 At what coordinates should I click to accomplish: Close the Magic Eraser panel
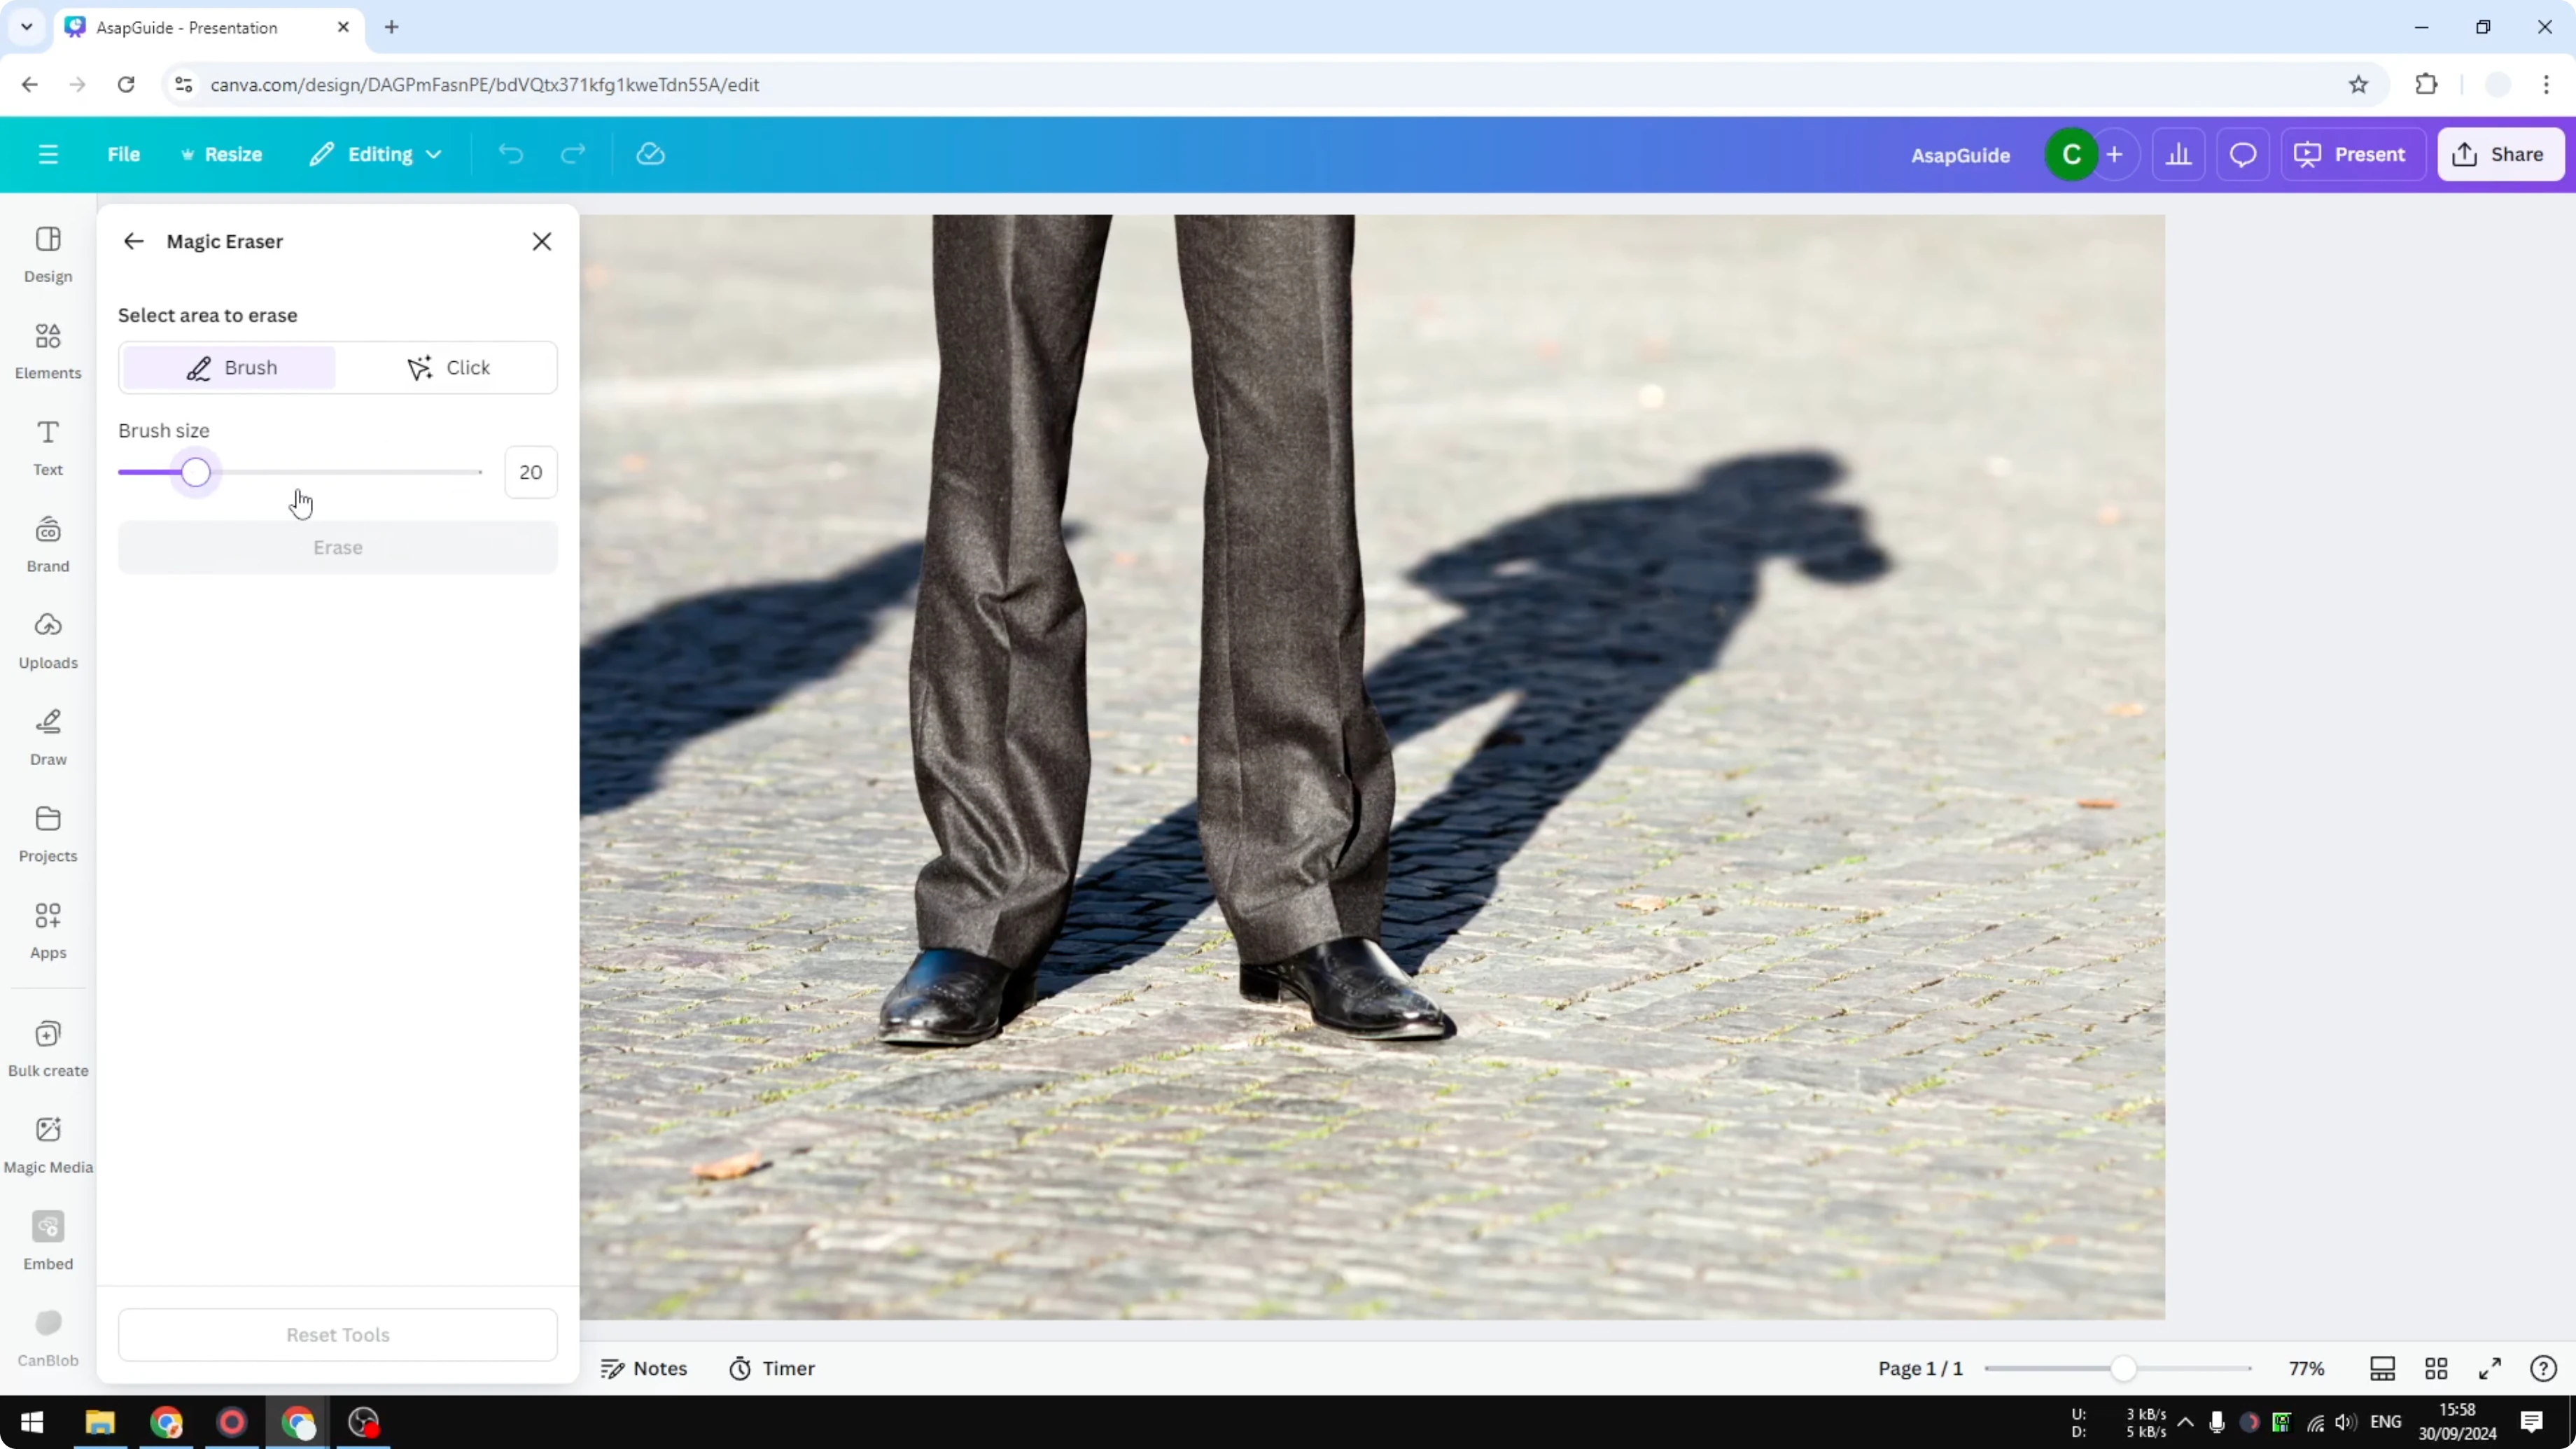click(542, 241)
